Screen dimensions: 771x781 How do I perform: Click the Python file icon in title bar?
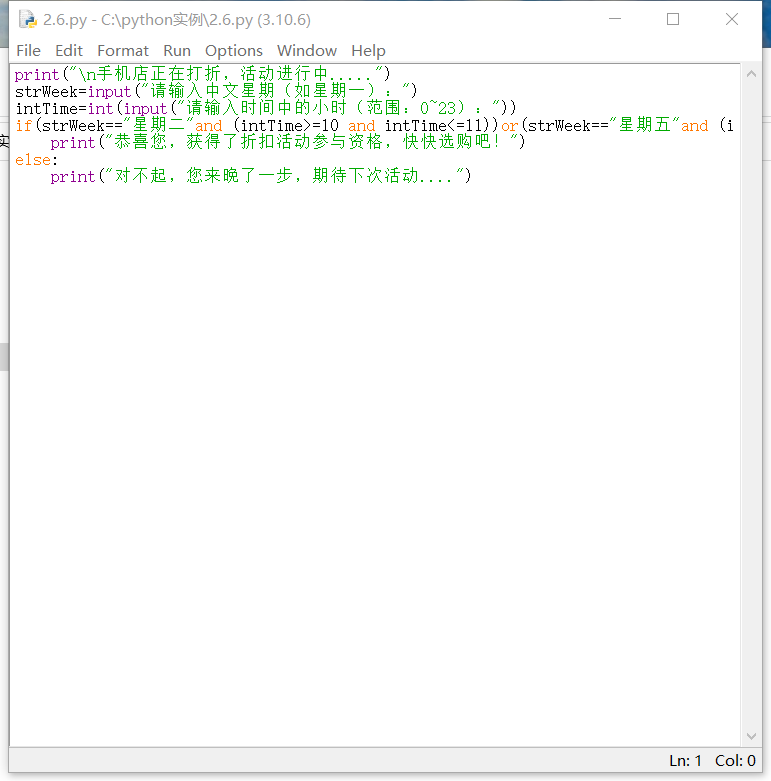(x=28, y=19)
